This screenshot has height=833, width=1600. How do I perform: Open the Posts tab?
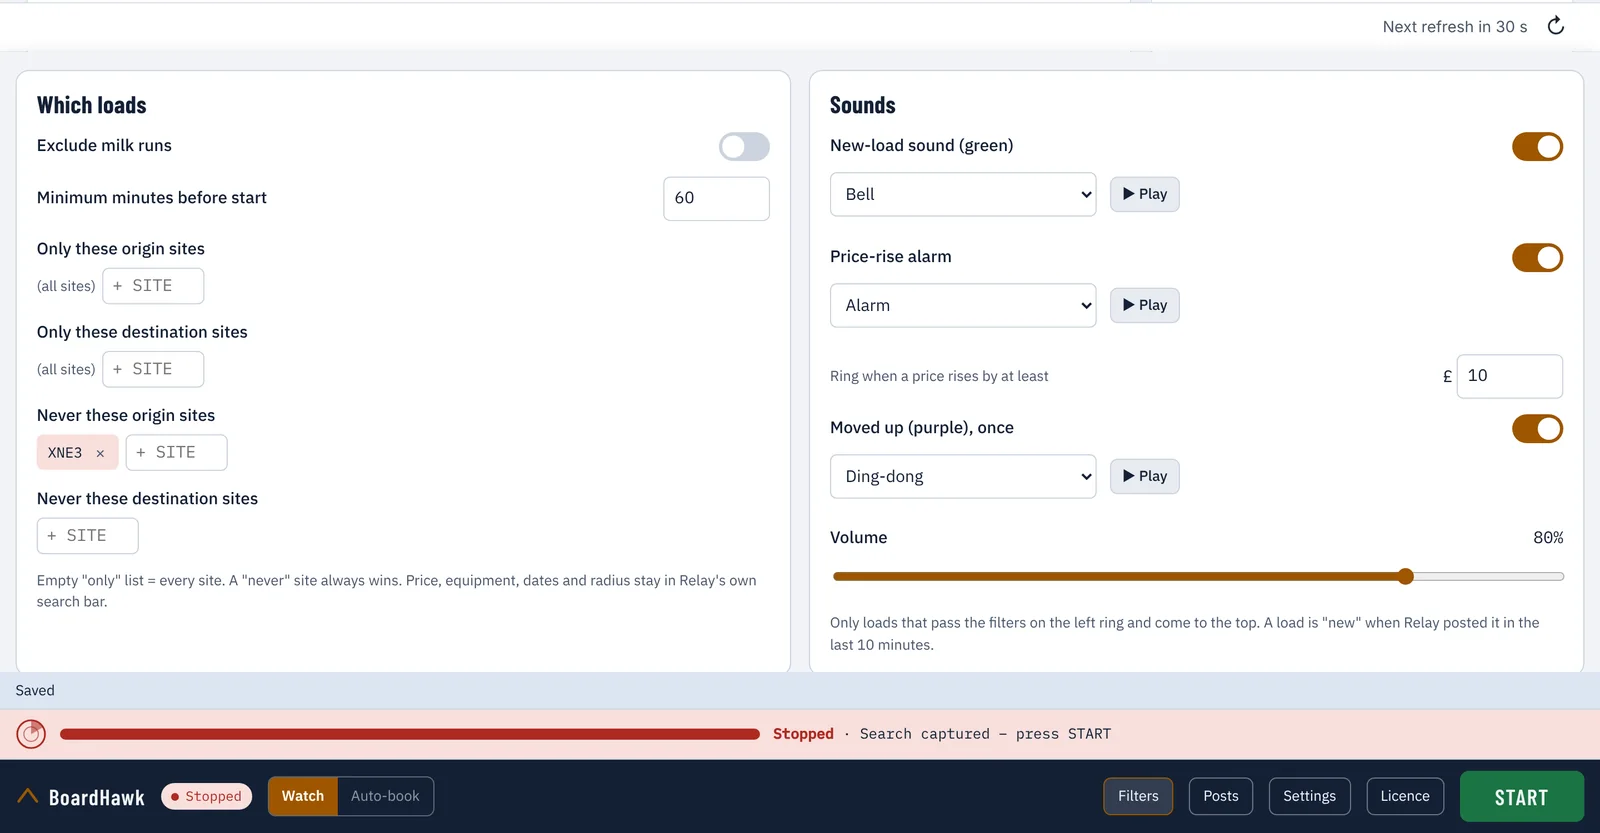tap(1221, 796)
